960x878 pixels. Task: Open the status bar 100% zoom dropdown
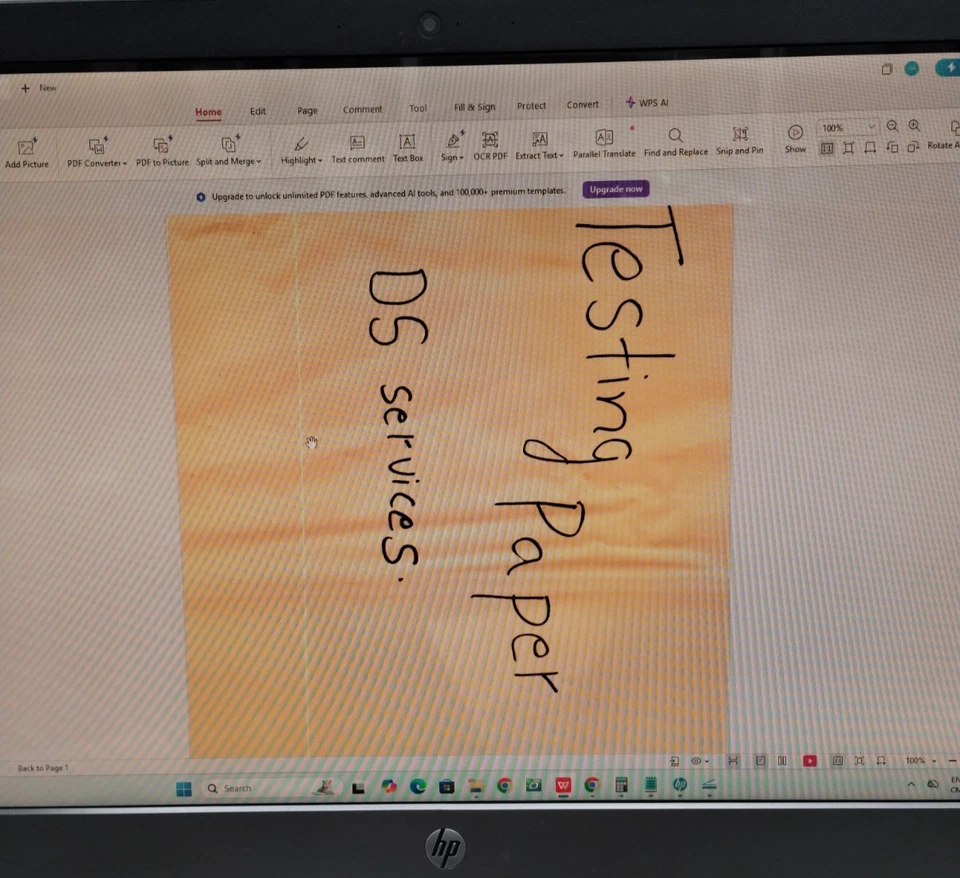921,760
